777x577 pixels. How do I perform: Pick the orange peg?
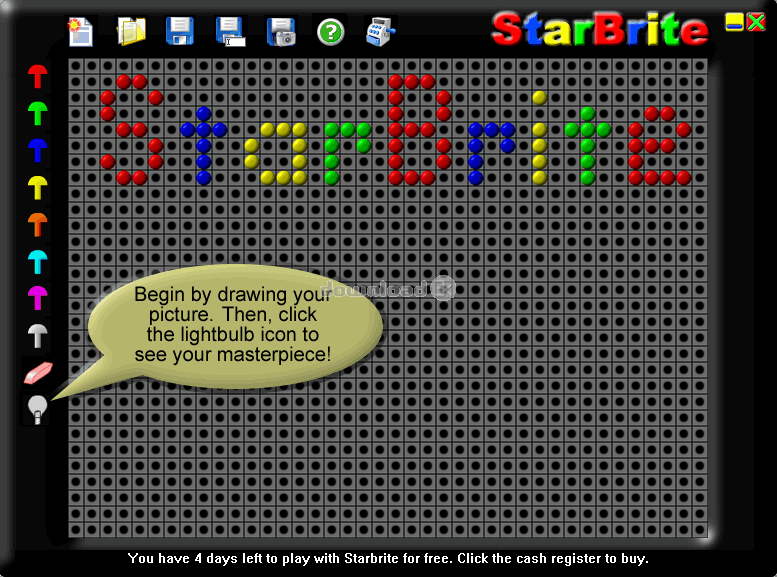[38, 225]
